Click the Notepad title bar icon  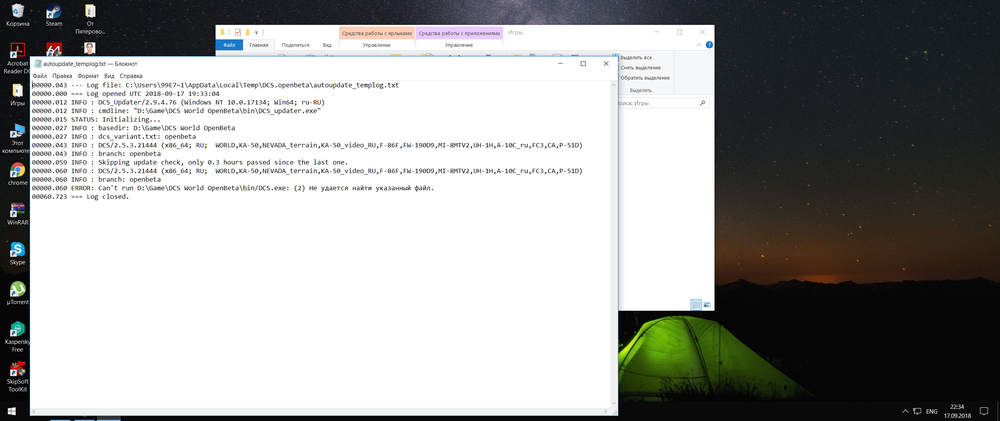pyautogui.click(x=38, y=64)
